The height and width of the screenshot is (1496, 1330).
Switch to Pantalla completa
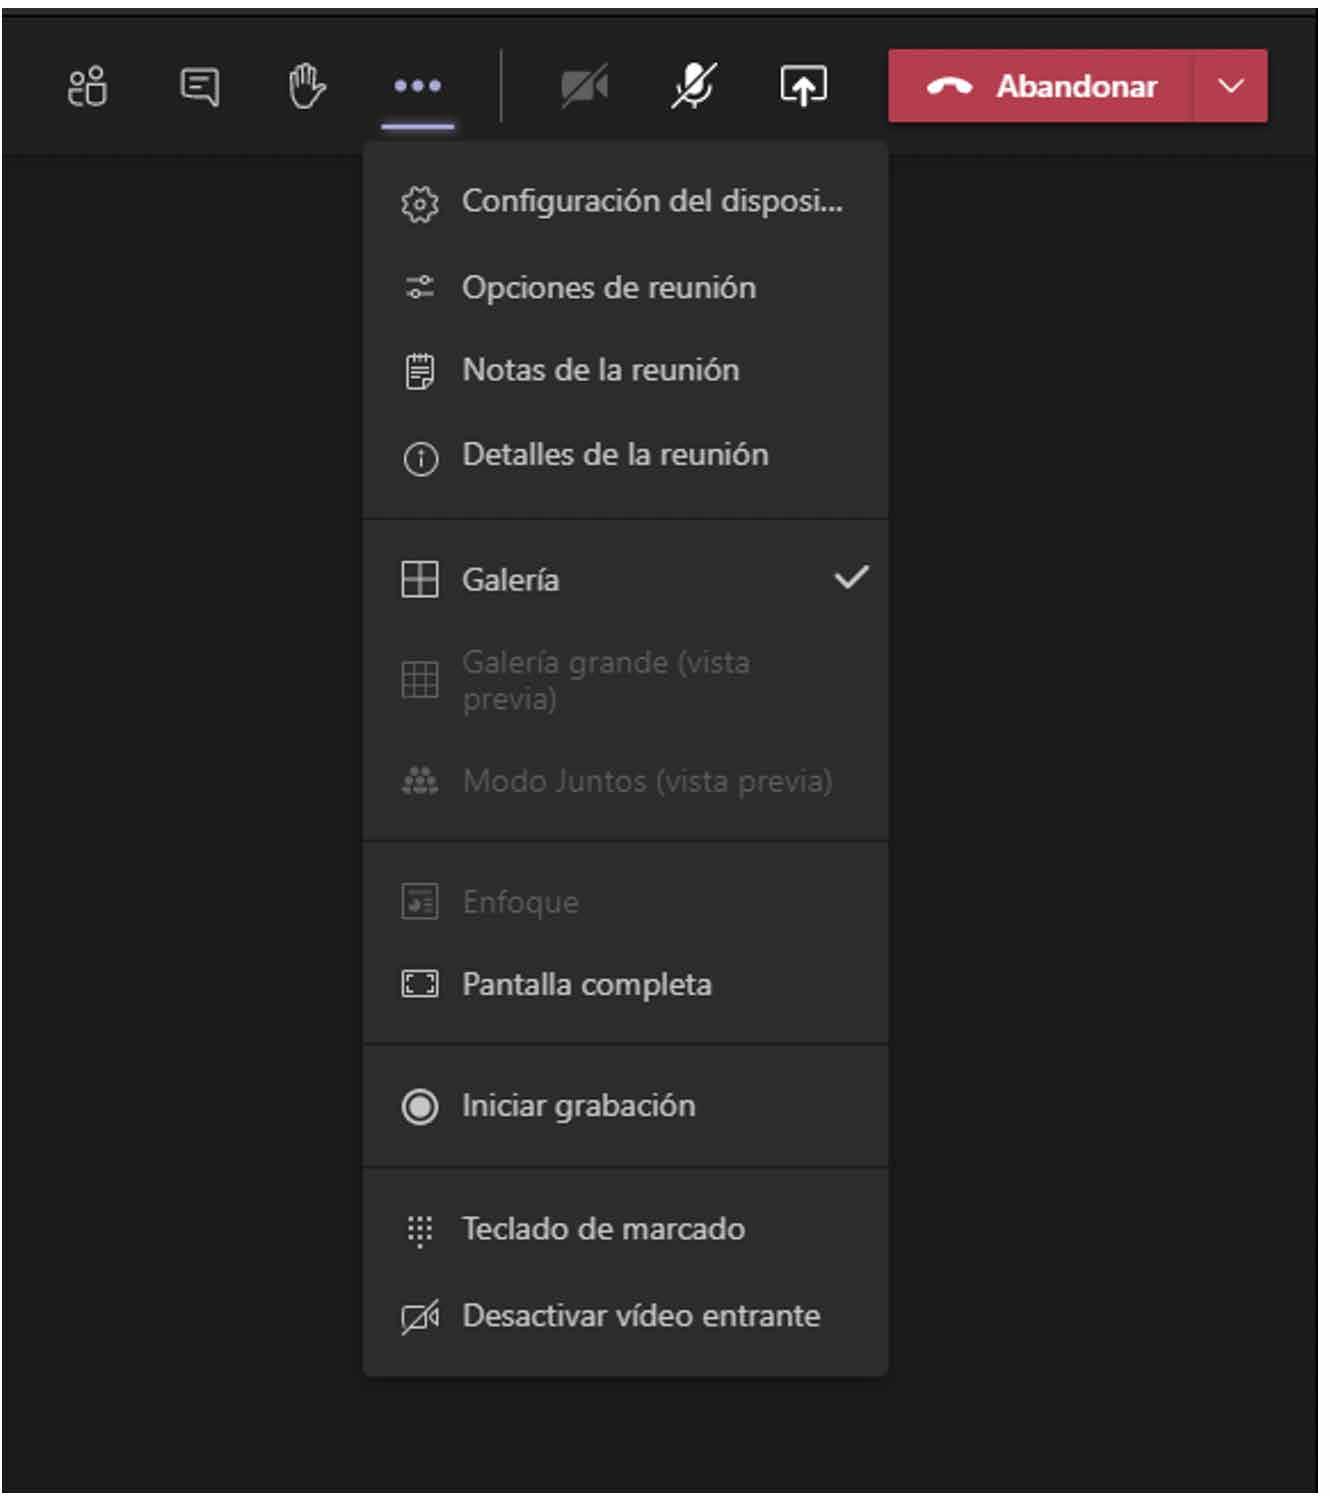point(626,984)
